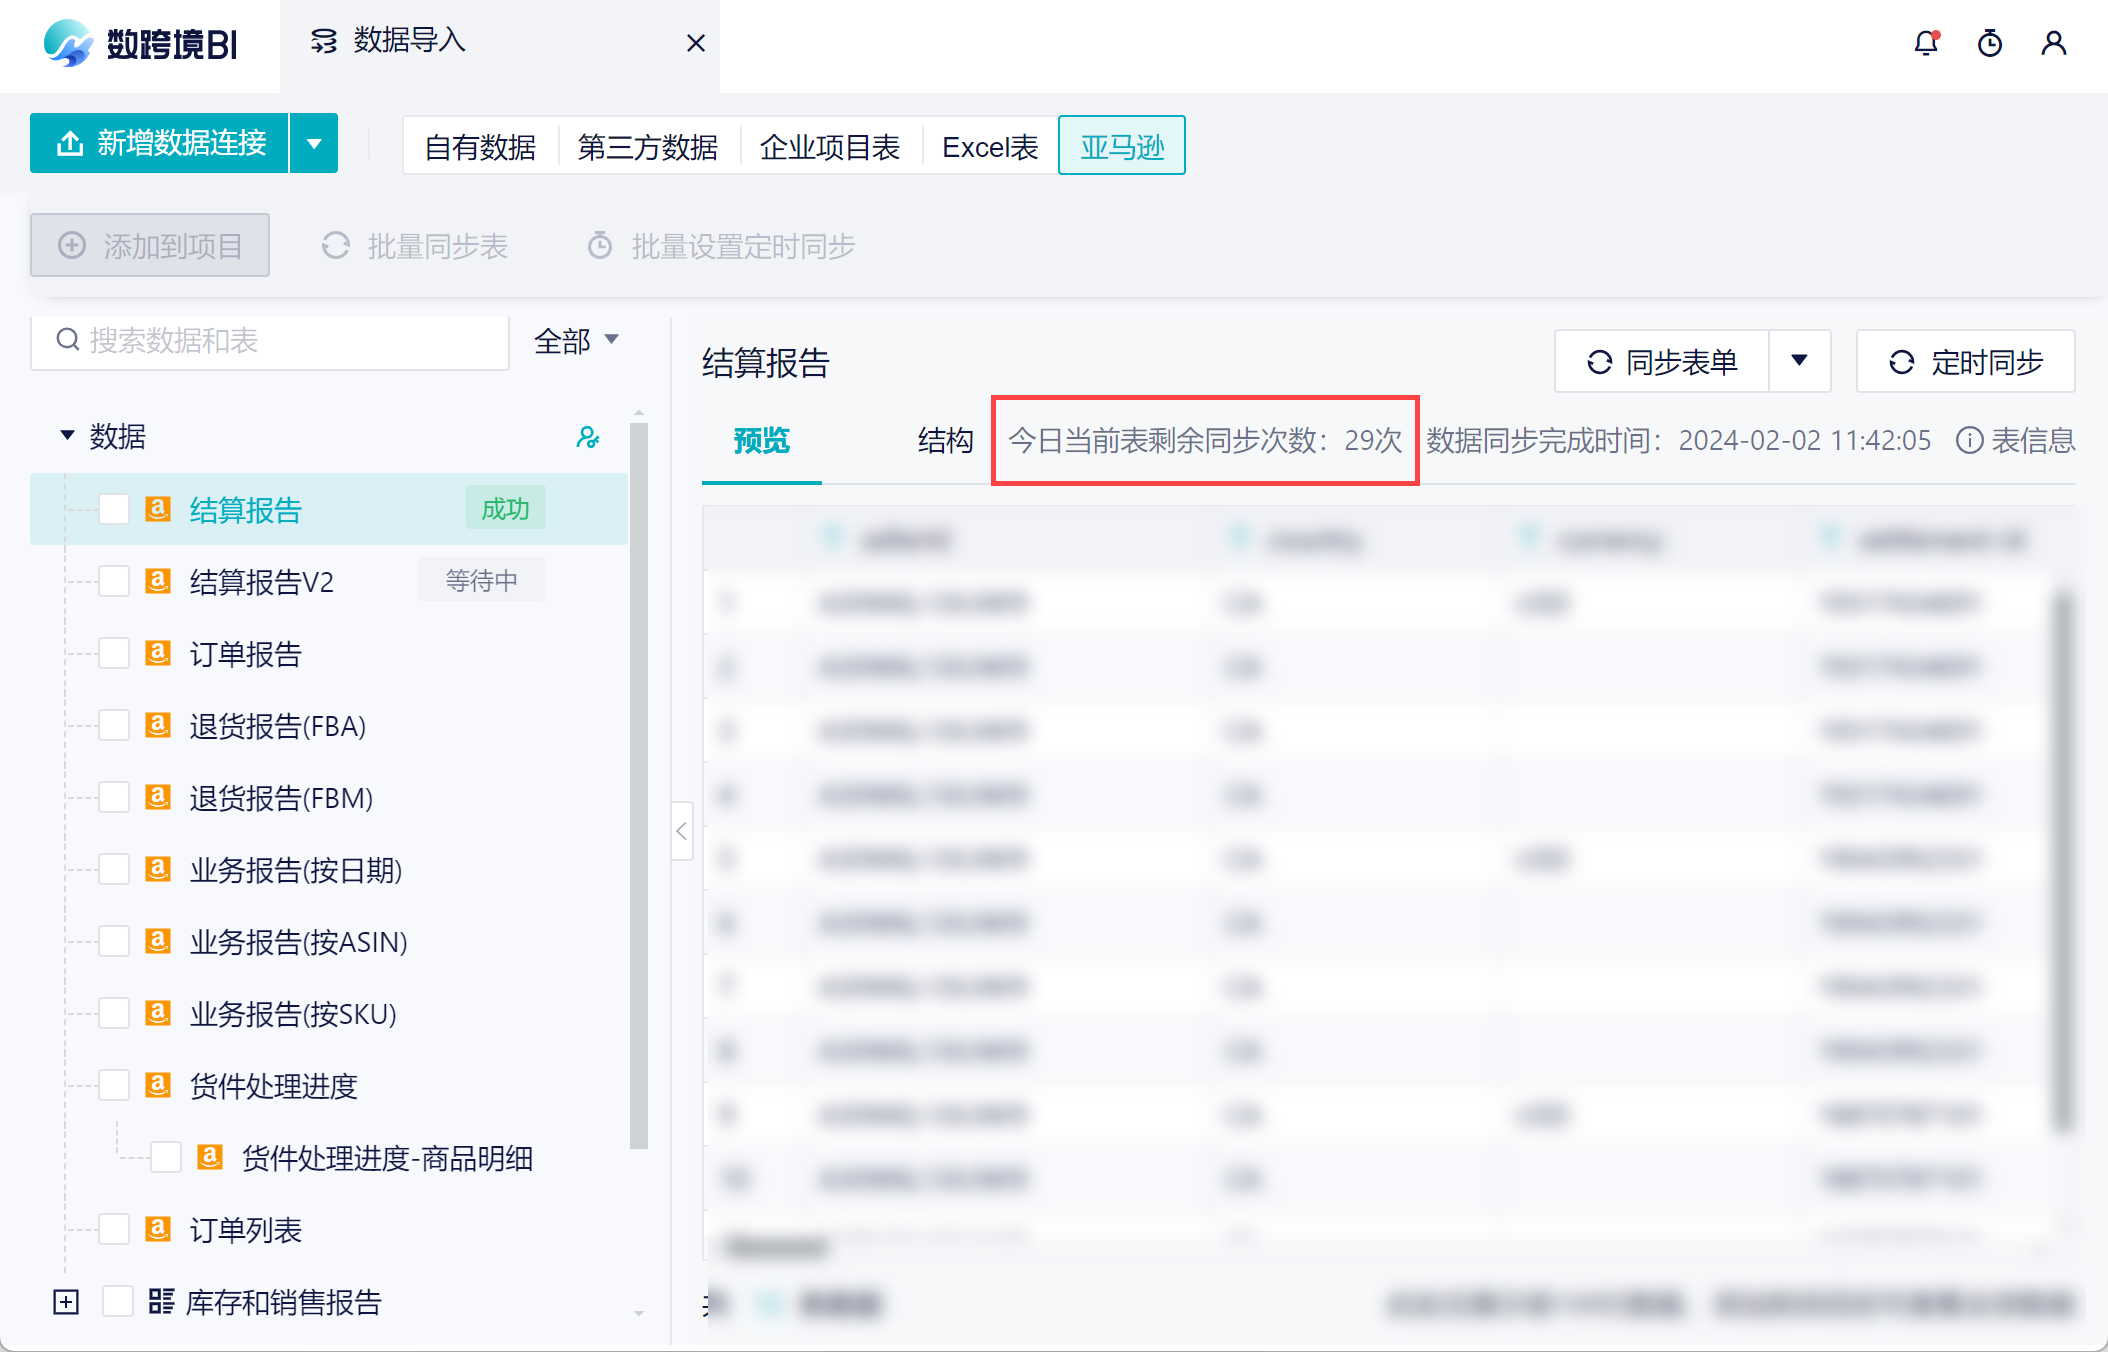Click the user permission icon beside 数据
Image resolution: width=2108 pixels, height=1352 pixels.
tap(588, 437)
